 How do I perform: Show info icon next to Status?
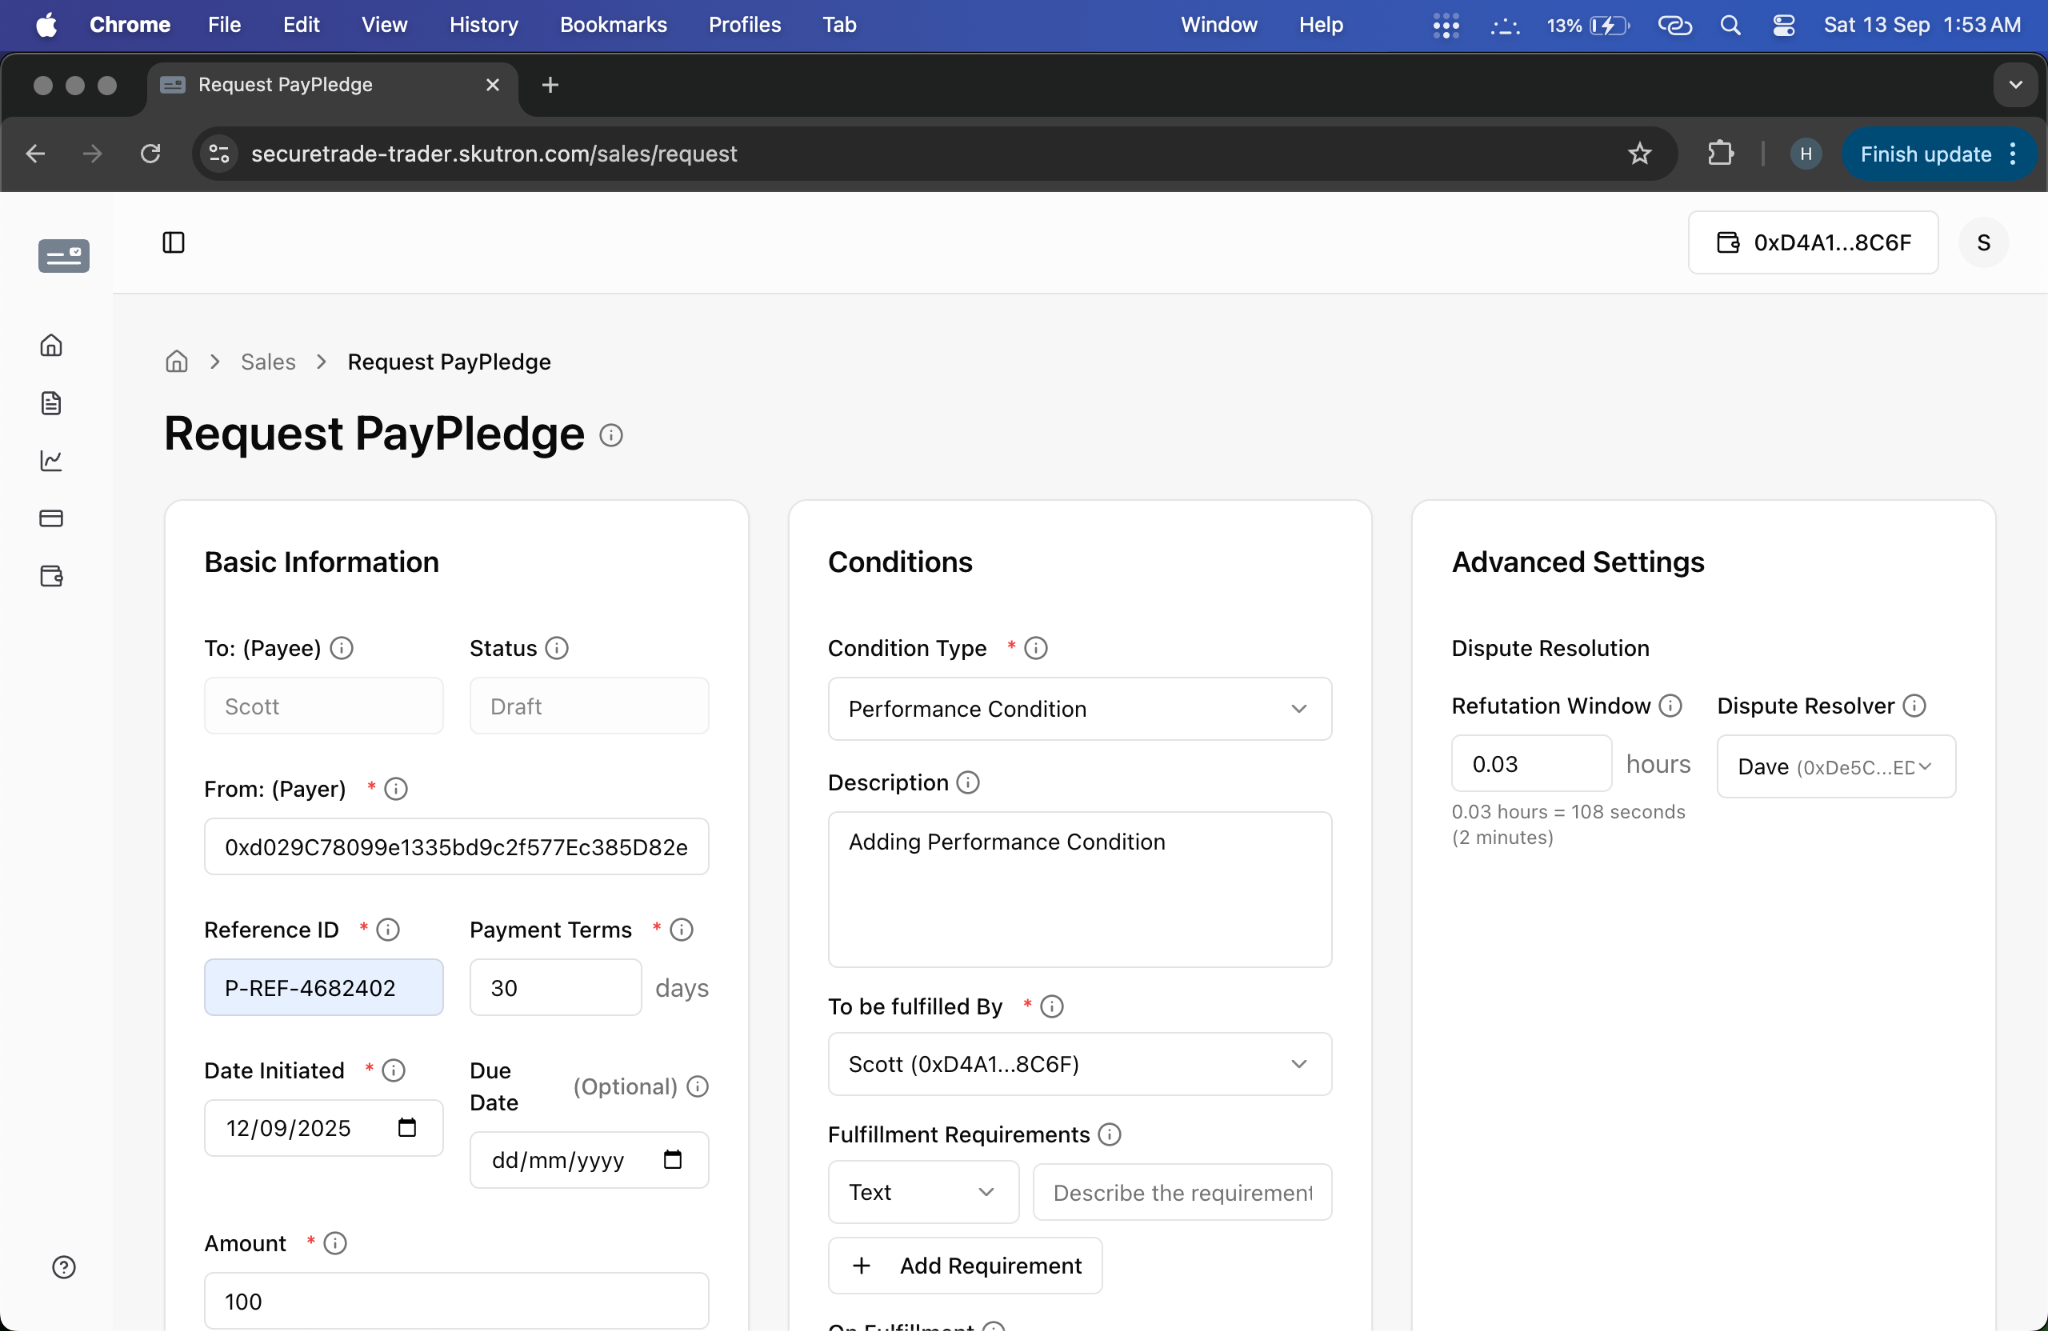pyautogui.click(x=557, y=648)
